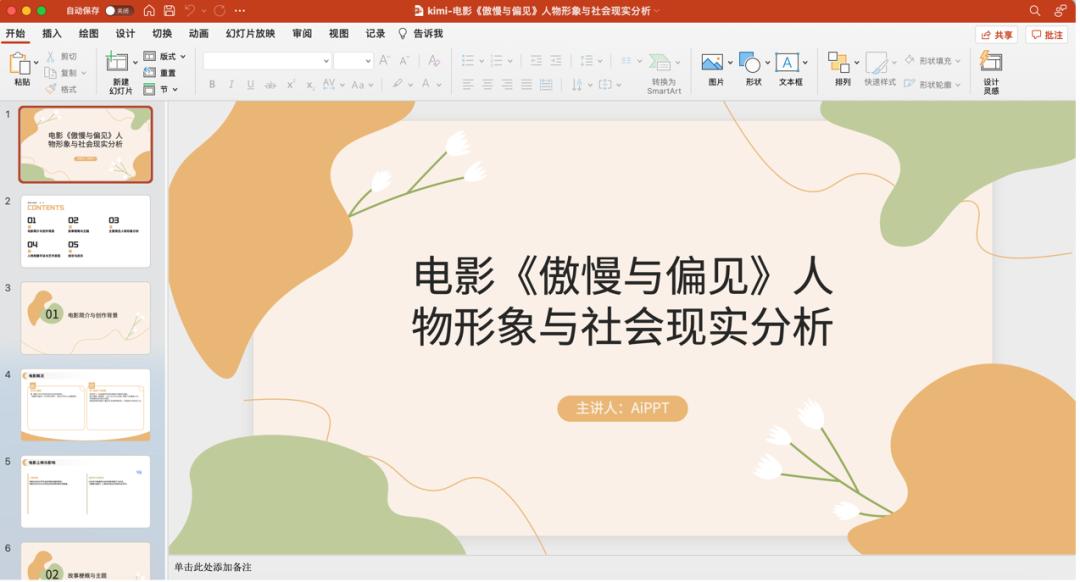The height and width of the screenshot is (582, 1080).
Task: Select slide 3 thumbnail labeled 01
Action: click(x=85, y=318)
